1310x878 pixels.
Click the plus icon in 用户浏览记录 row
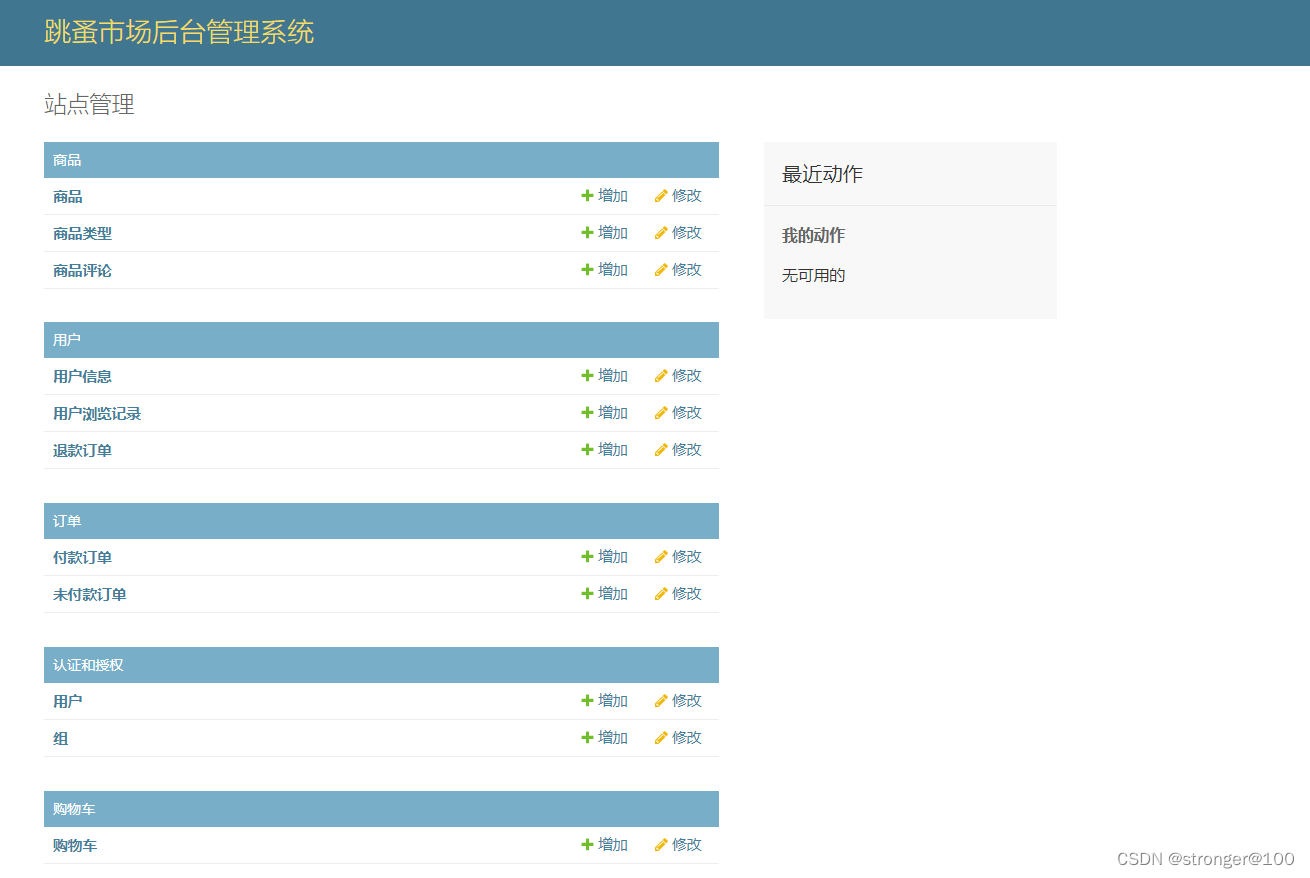click(587, 413)
